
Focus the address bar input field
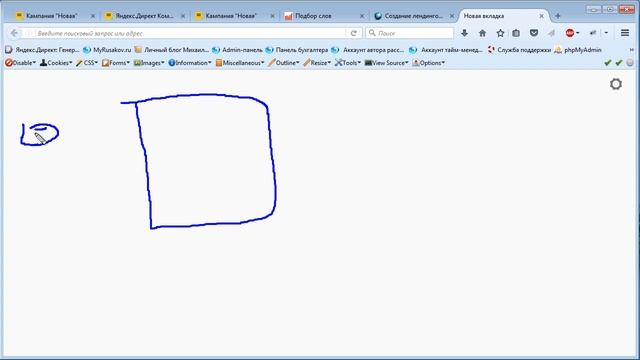(x=190, y=33)
